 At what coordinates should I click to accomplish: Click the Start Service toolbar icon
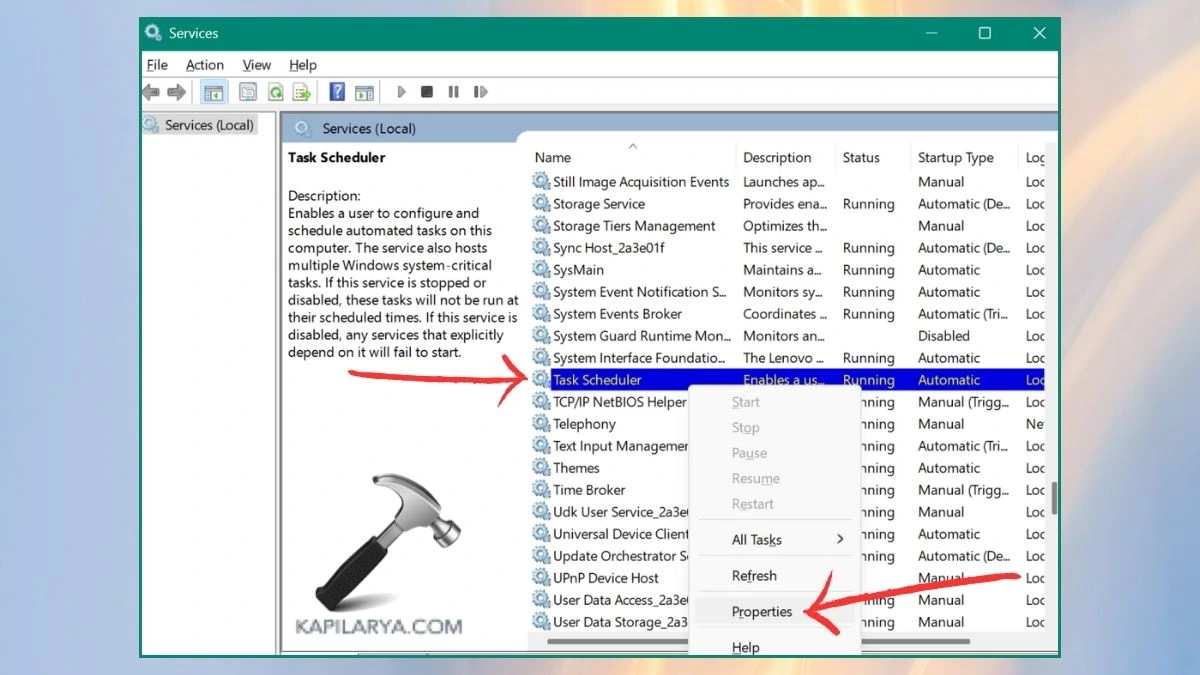(x=401, y=91)
